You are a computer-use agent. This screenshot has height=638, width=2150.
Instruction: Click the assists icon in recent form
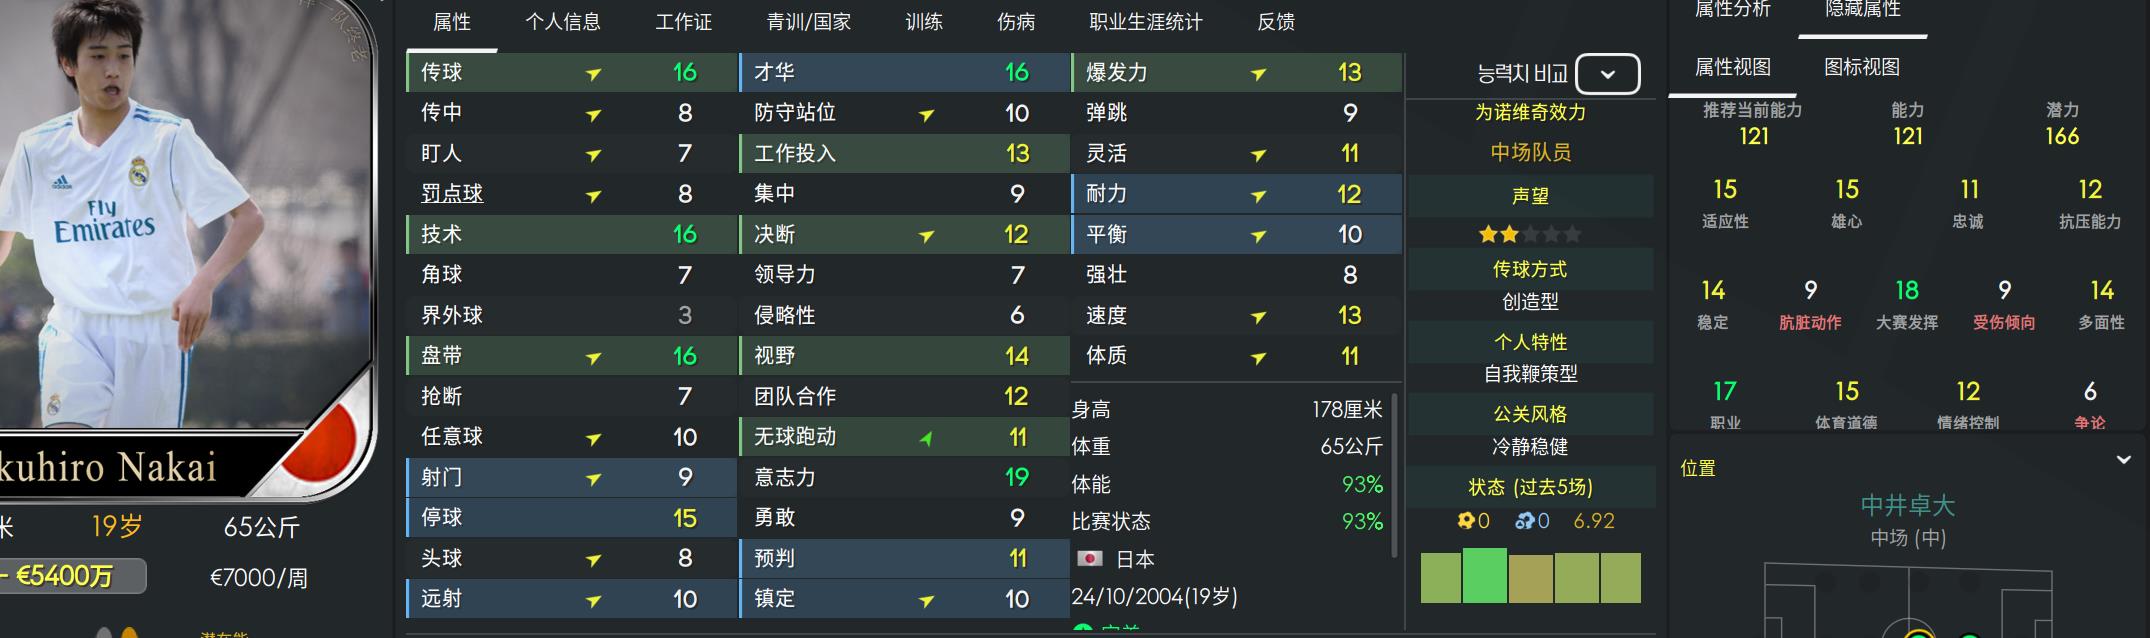click(1525, 521)
